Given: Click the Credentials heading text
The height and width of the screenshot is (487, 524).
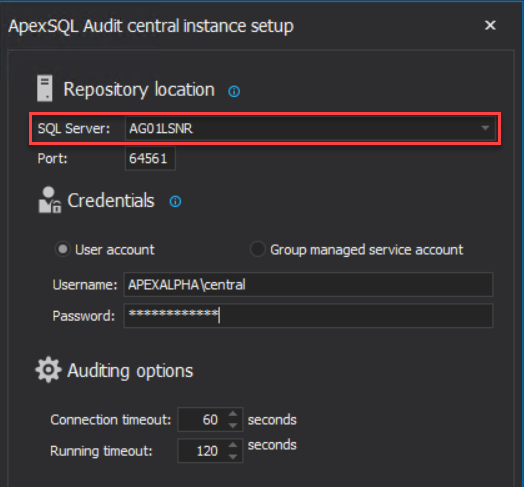Looking at the screenshot, I should pos(111,201).
